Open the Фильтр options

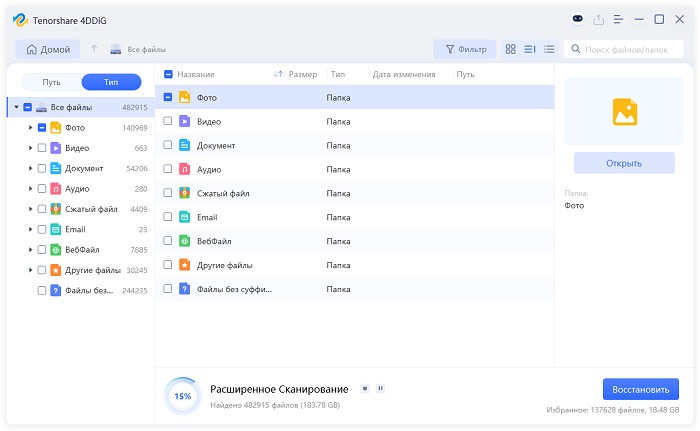tap(463, 49)
